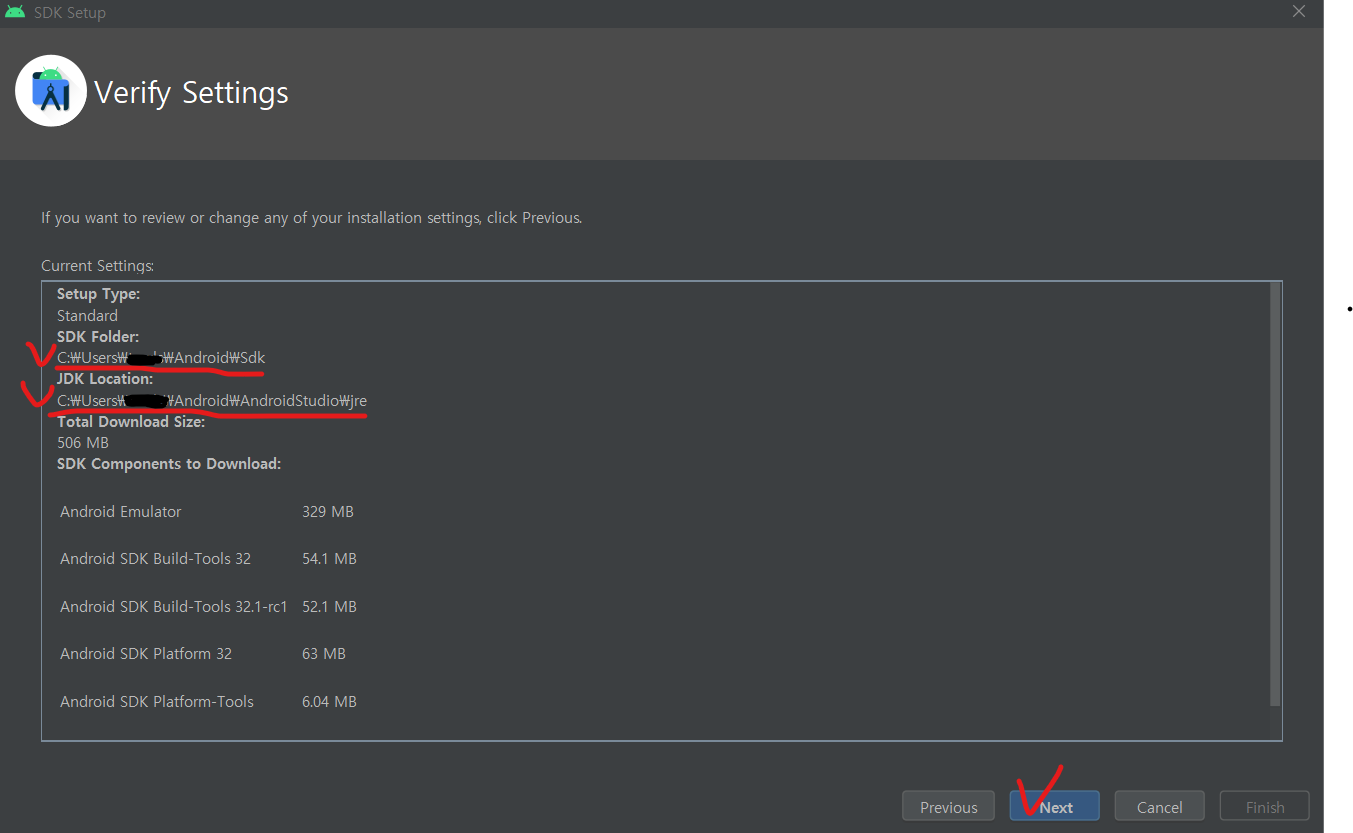Select Android SDK Build-Tools 32.1-rc1 row
Viewport: 1353px width, 833px height.
[208, 606]
